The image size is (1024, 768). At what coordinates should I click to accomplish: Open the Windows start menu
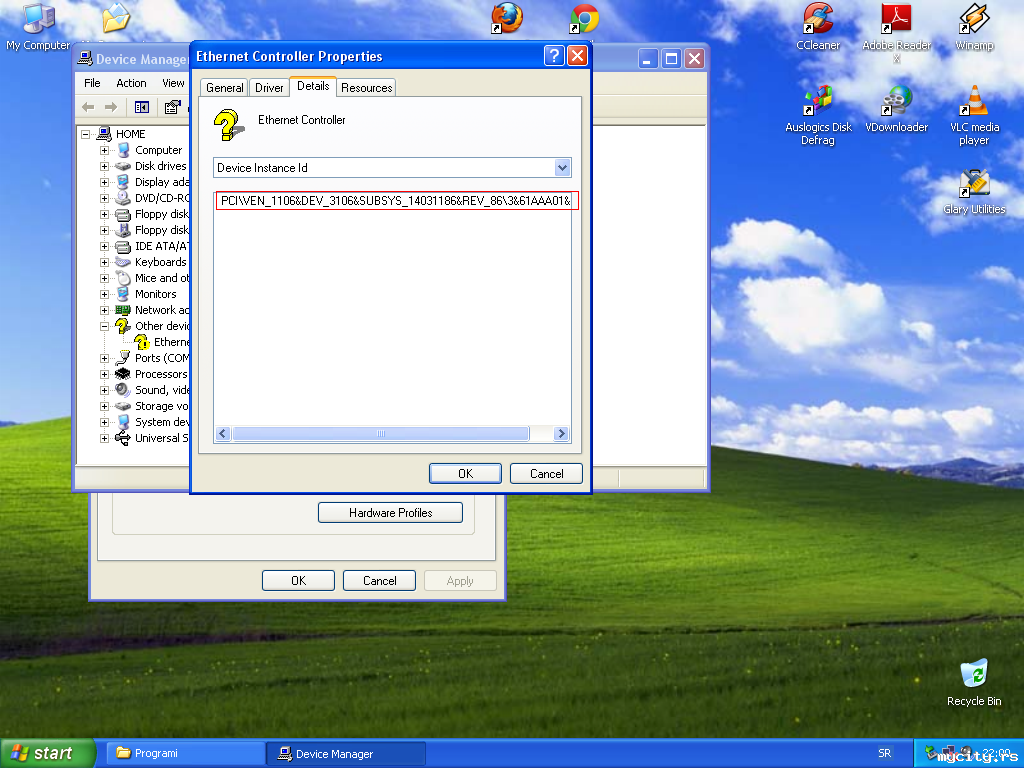47,753
